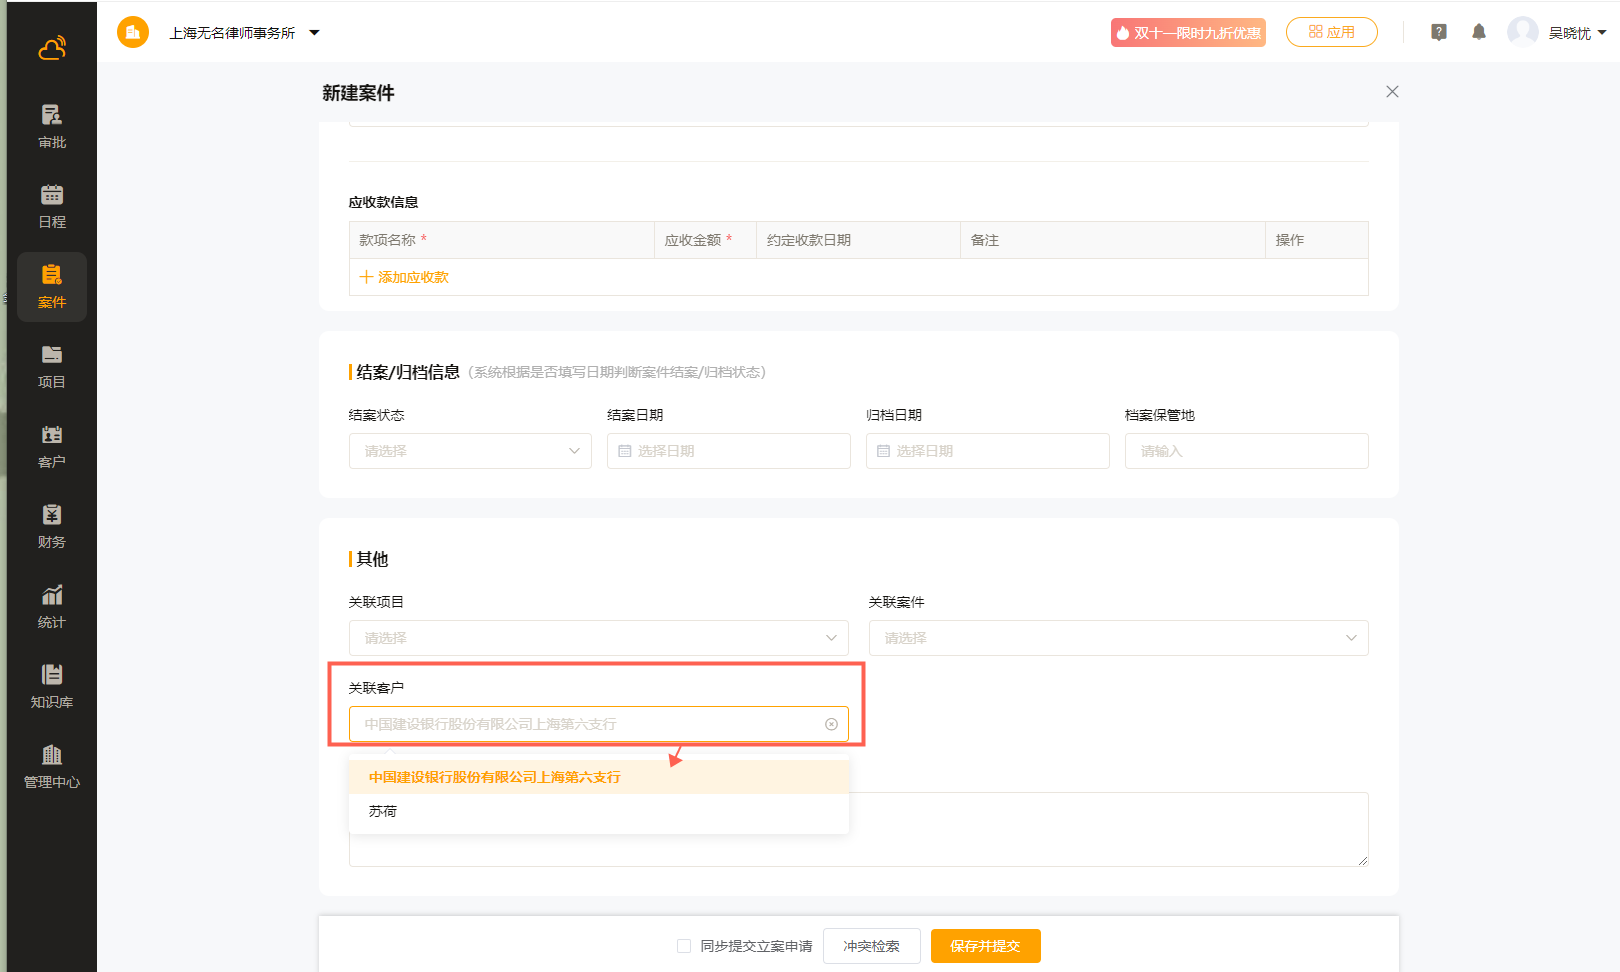Screen dimensions: 1620x972
Task: Go to 项目 projects in sidebar
Action: (52, 366)
